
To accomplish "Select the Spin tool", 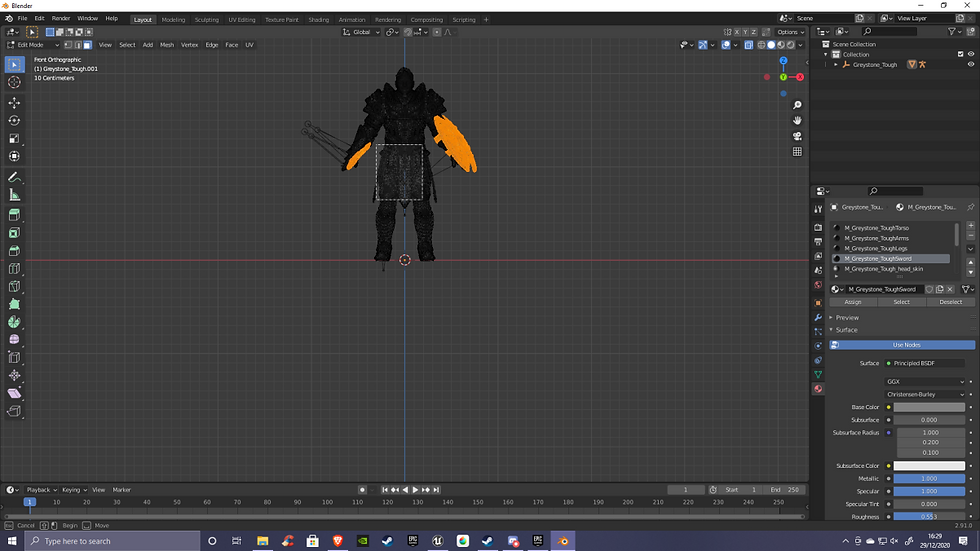I will [14, 322].
